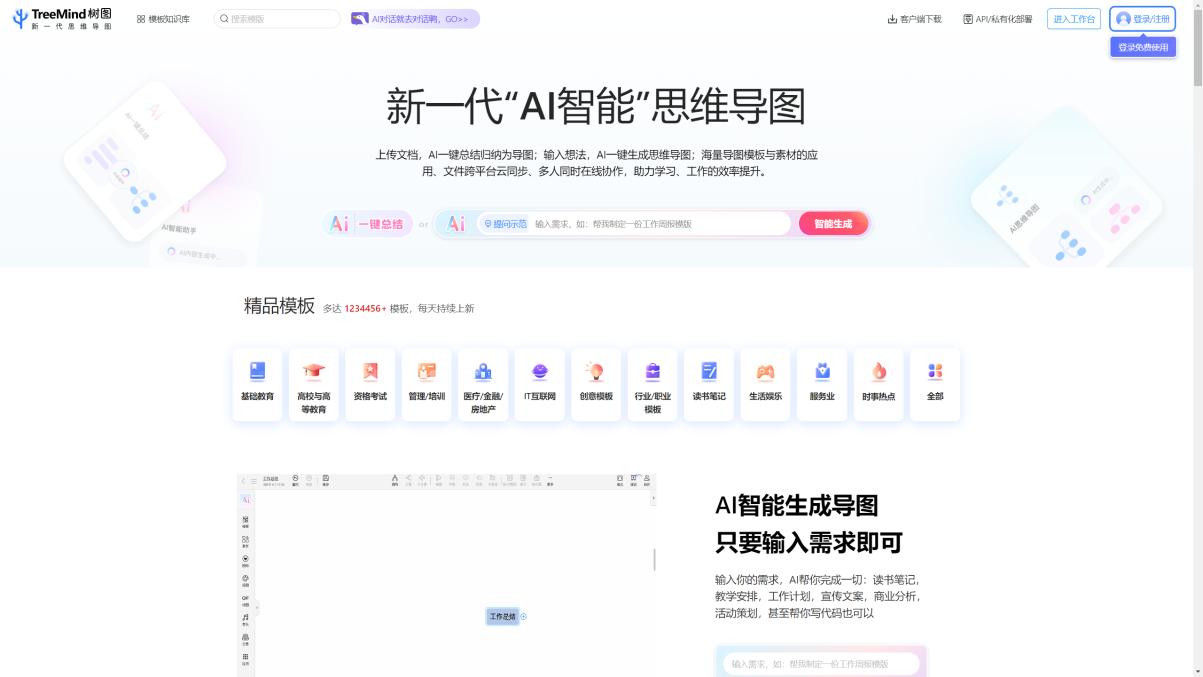1203x677 pixels.
Task: Click the plus button beside 工作总结 node
Action: tap(524, 616)
